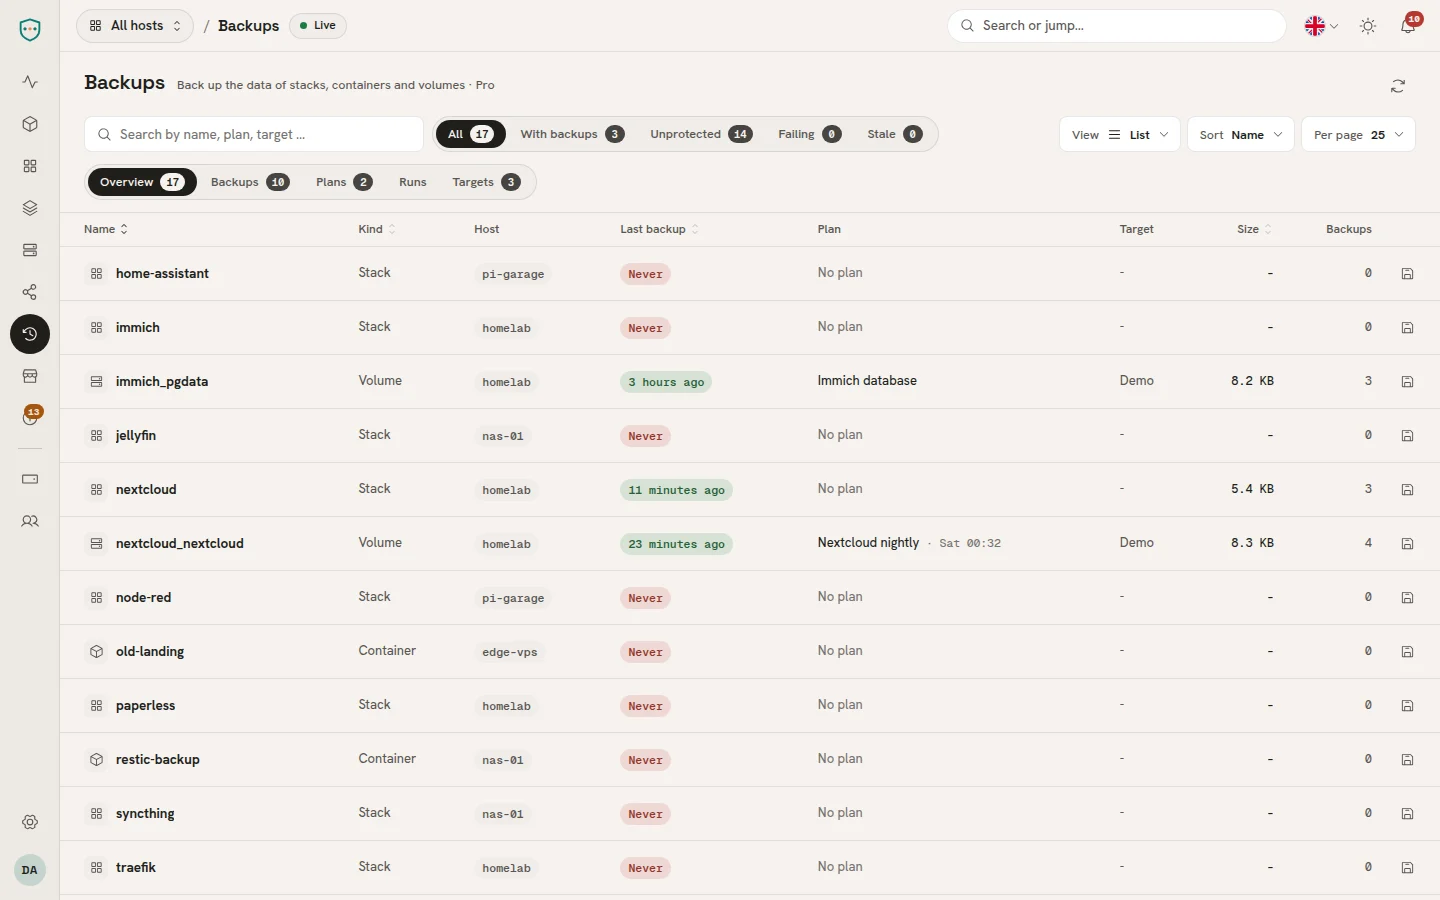
Task: Refresh the backups list
Action: coord(1398,86)
